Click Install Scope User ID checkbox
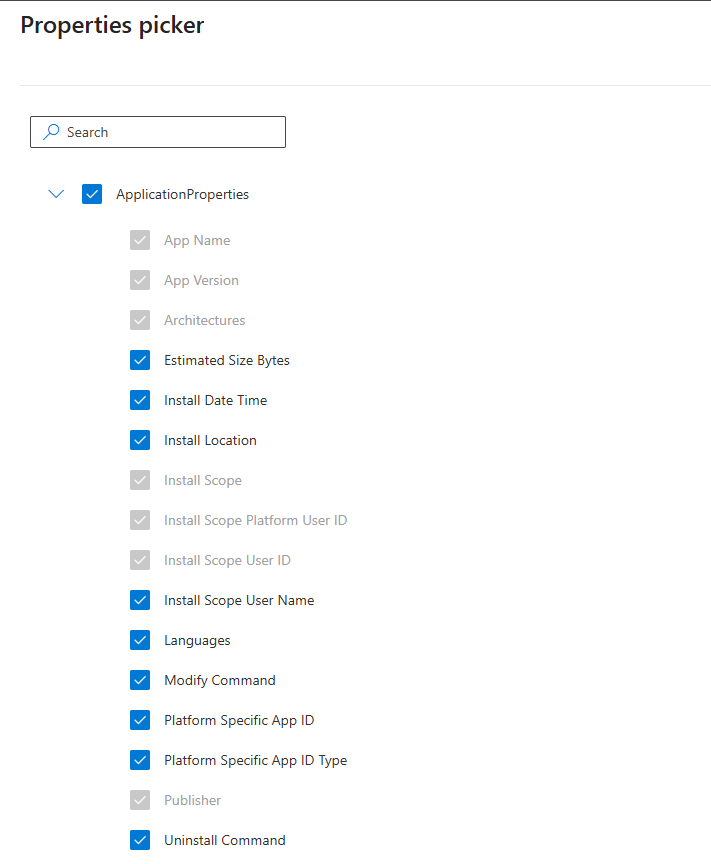This screenshot has width=711, height=864. point(140,560)
